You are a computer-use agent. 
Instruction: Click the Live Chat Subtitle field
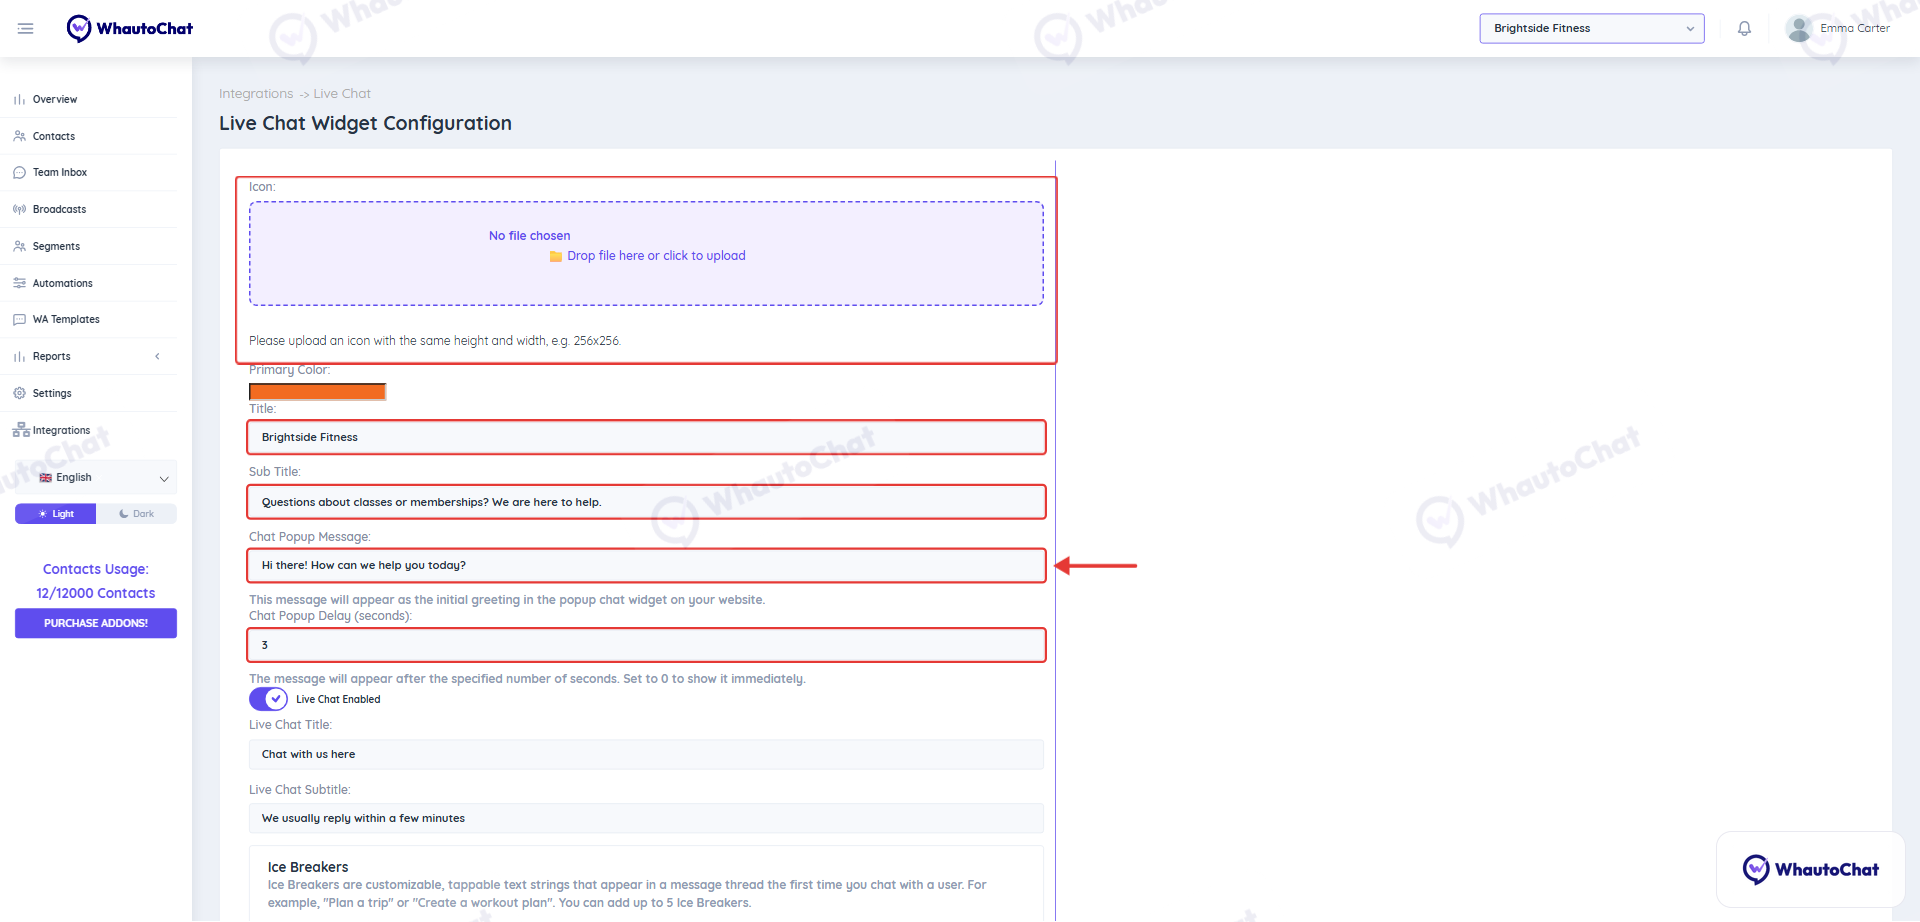point(646,818)
